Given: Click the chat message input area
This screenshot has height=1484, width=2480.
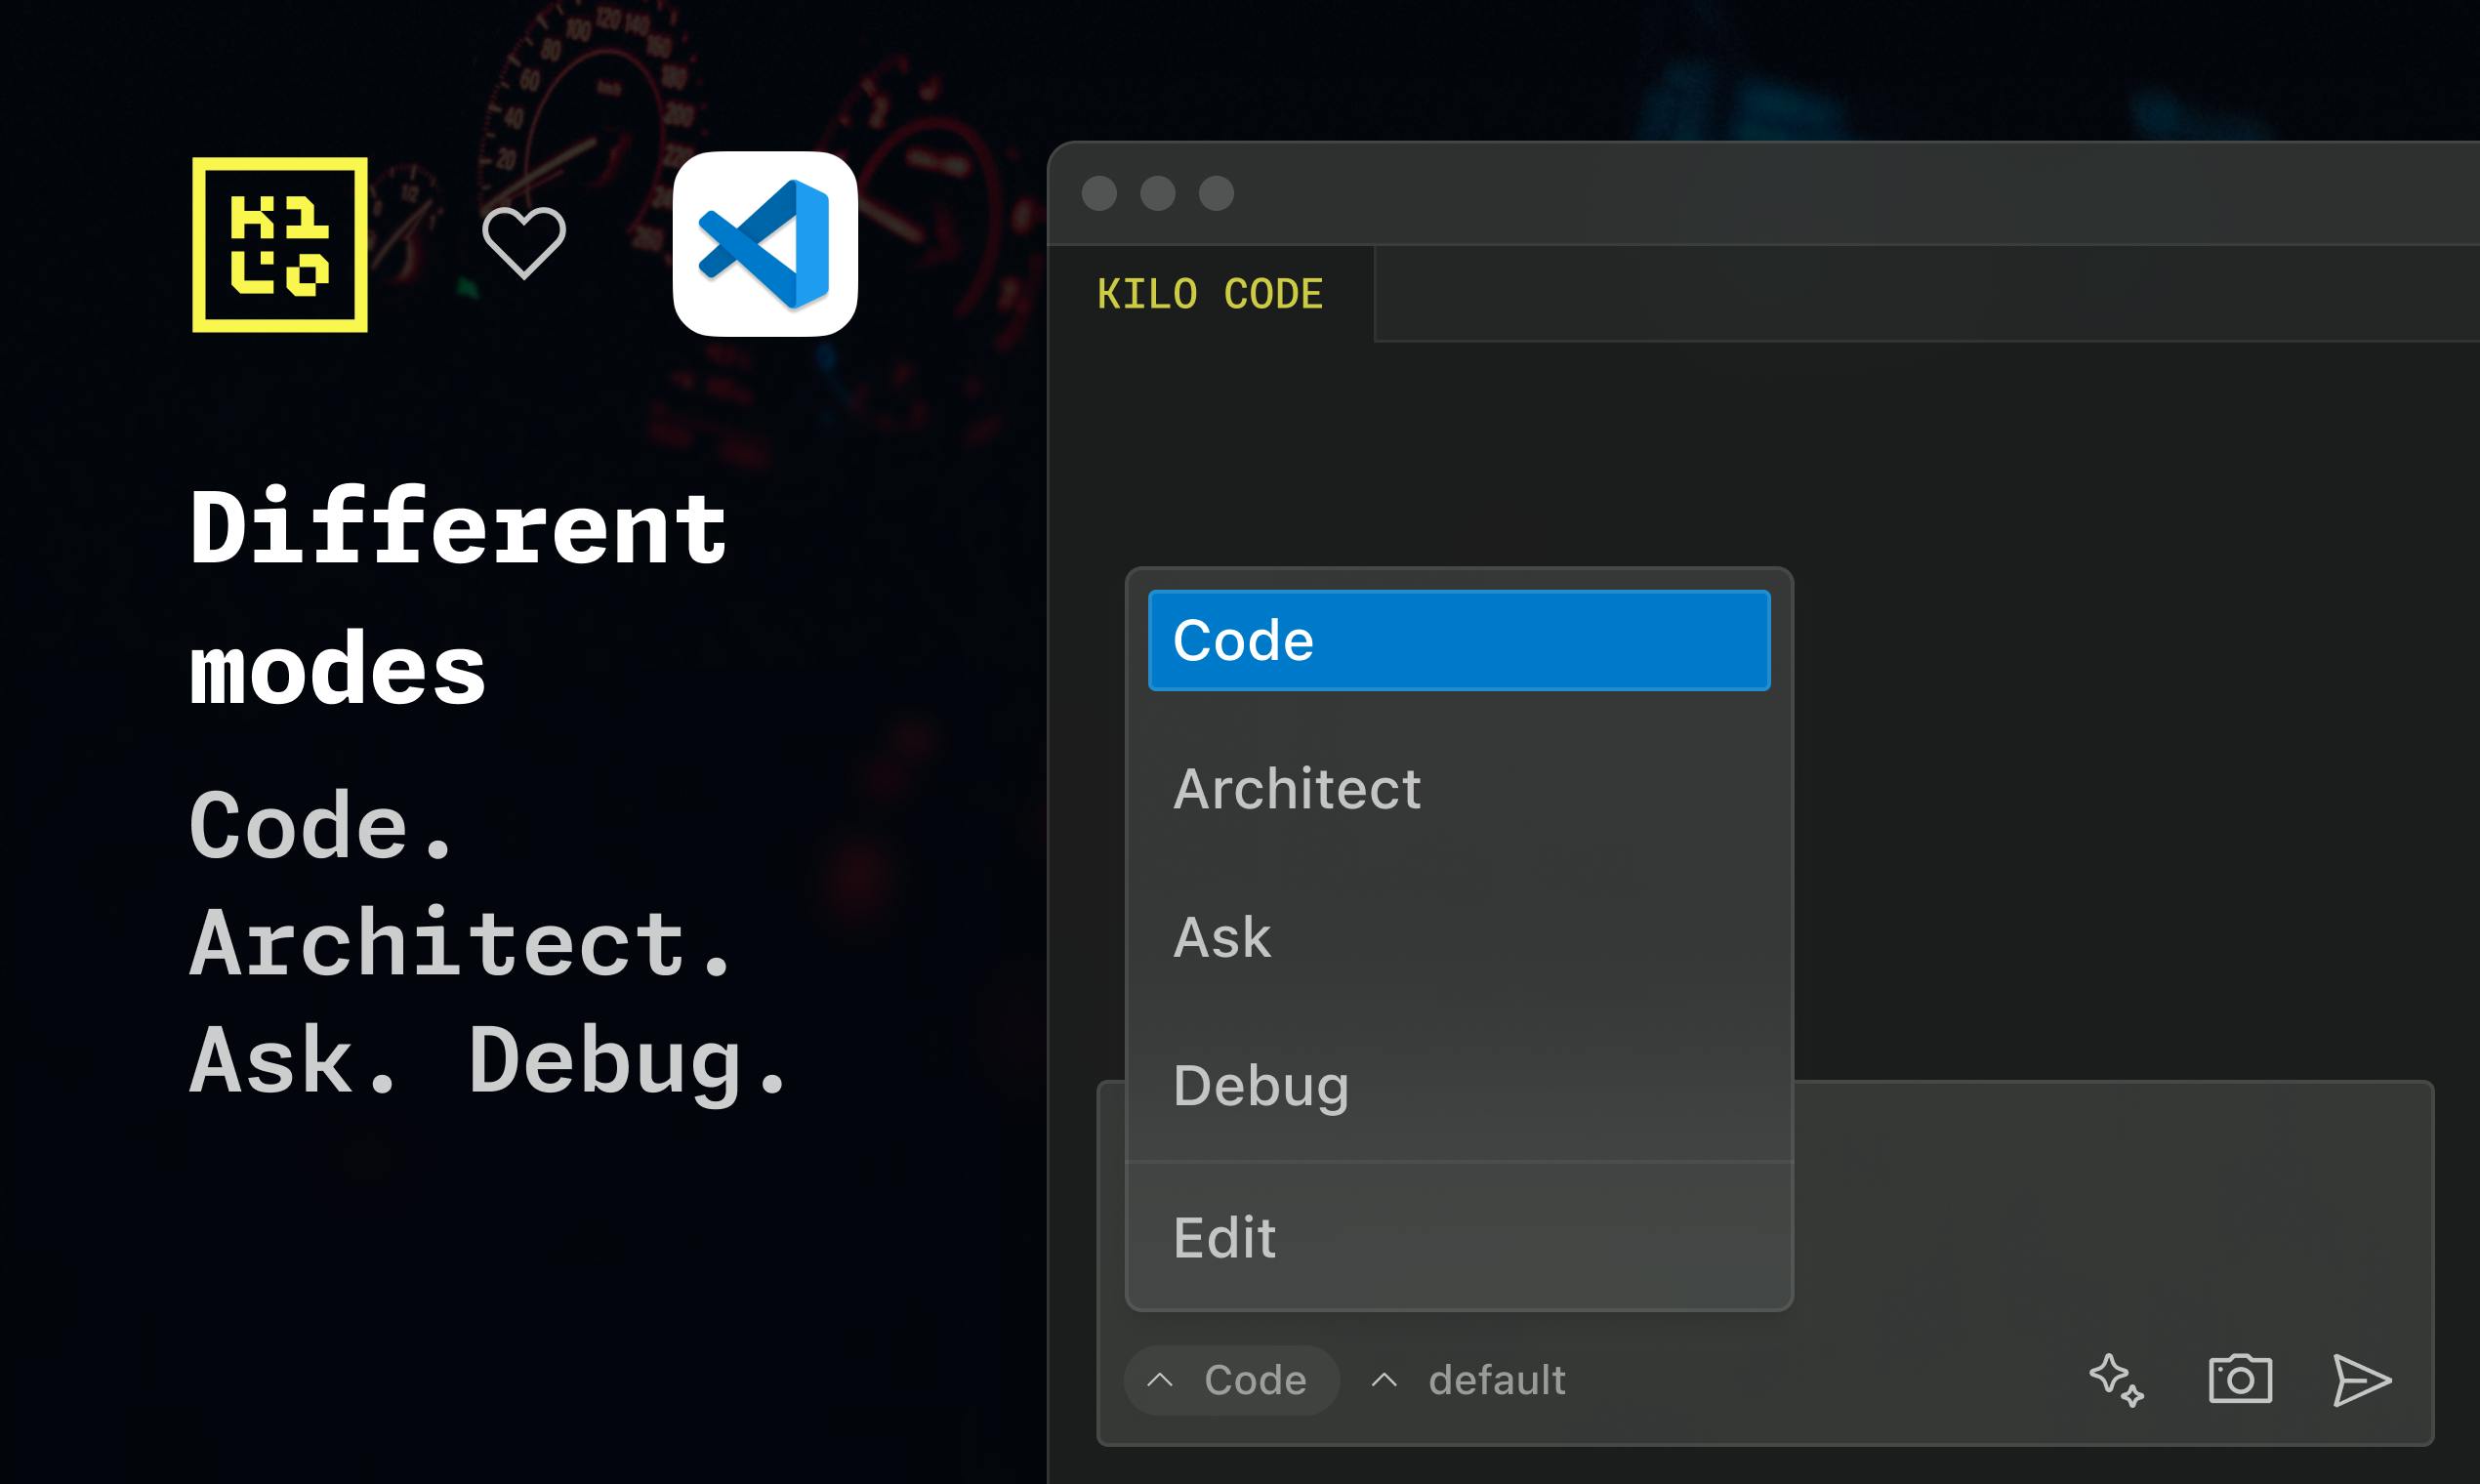Looking at the screenshot, I should pos(2110,1210).
